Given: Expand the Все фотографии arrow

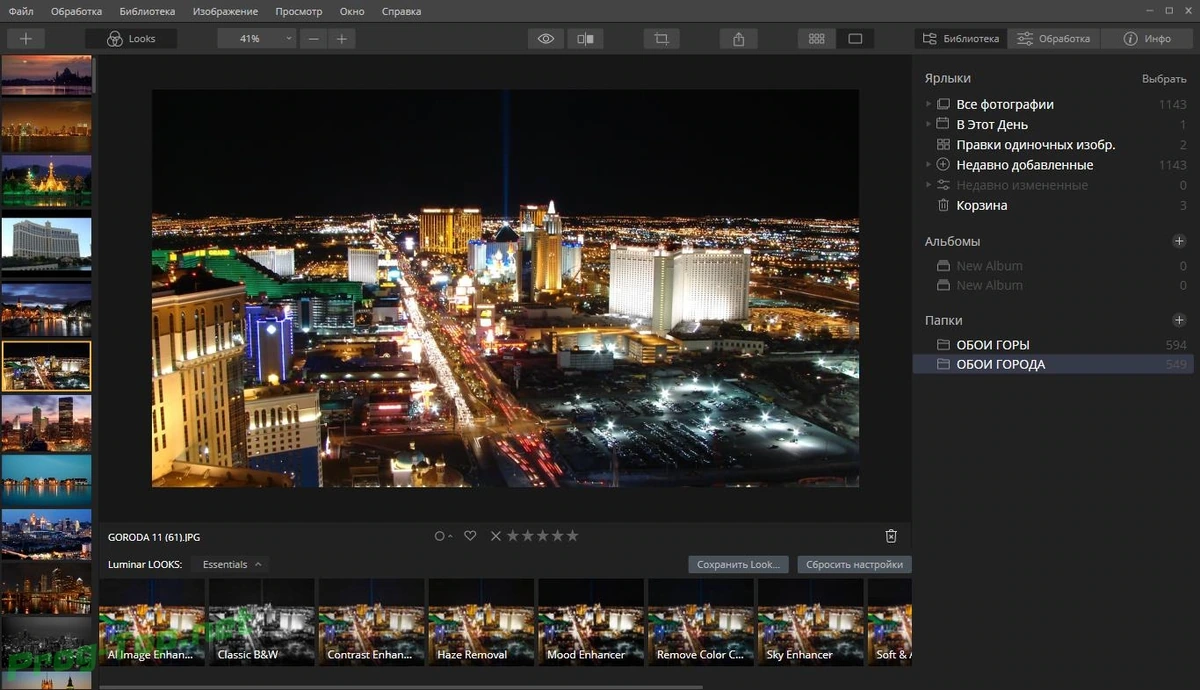Looking at the screenshot, I should coord(928,104).
